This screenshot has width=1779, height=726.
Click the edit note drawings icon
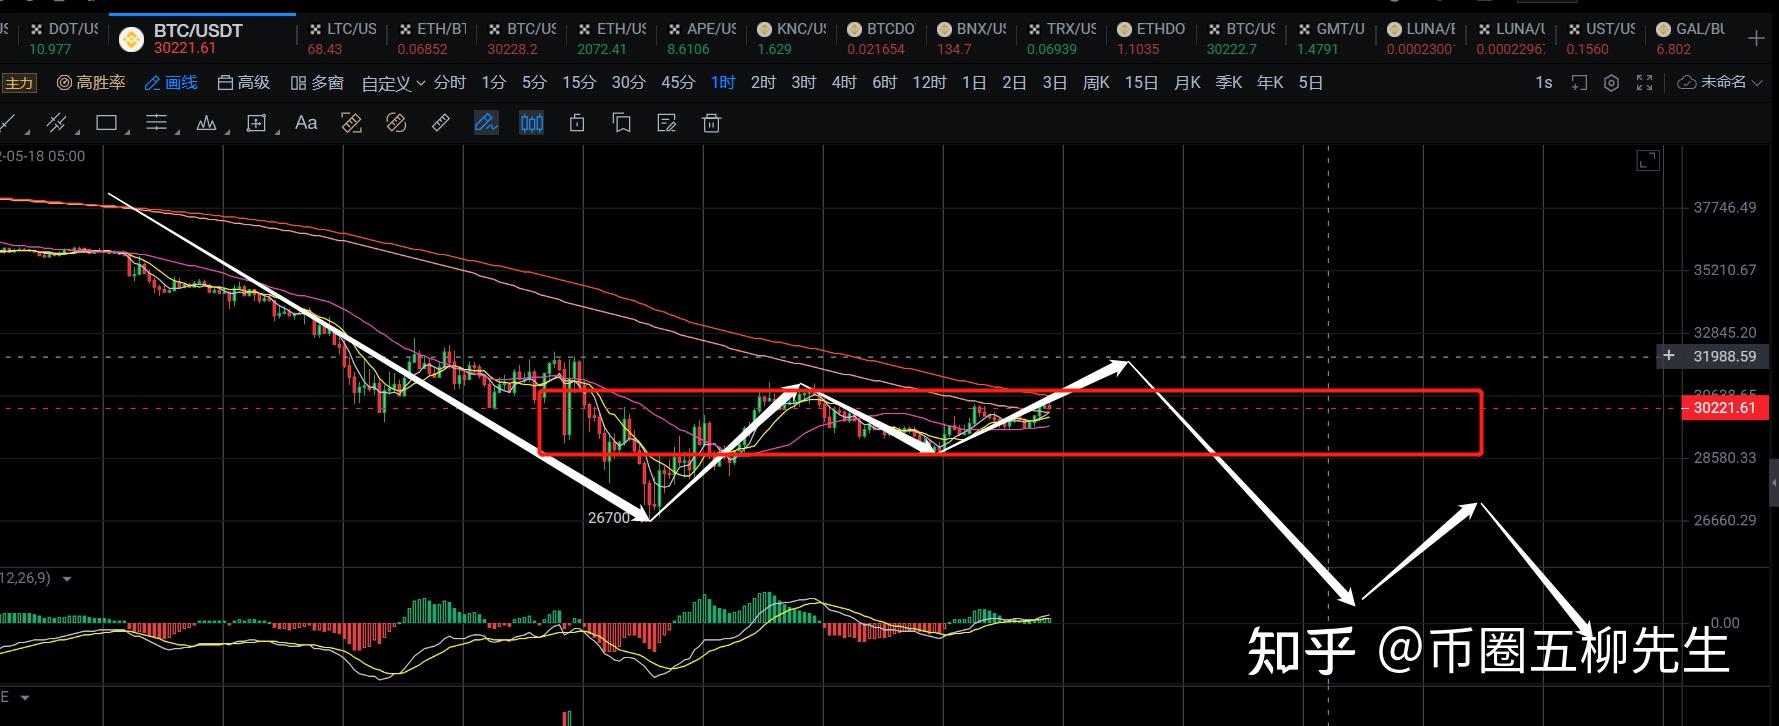tap(667, 123)
